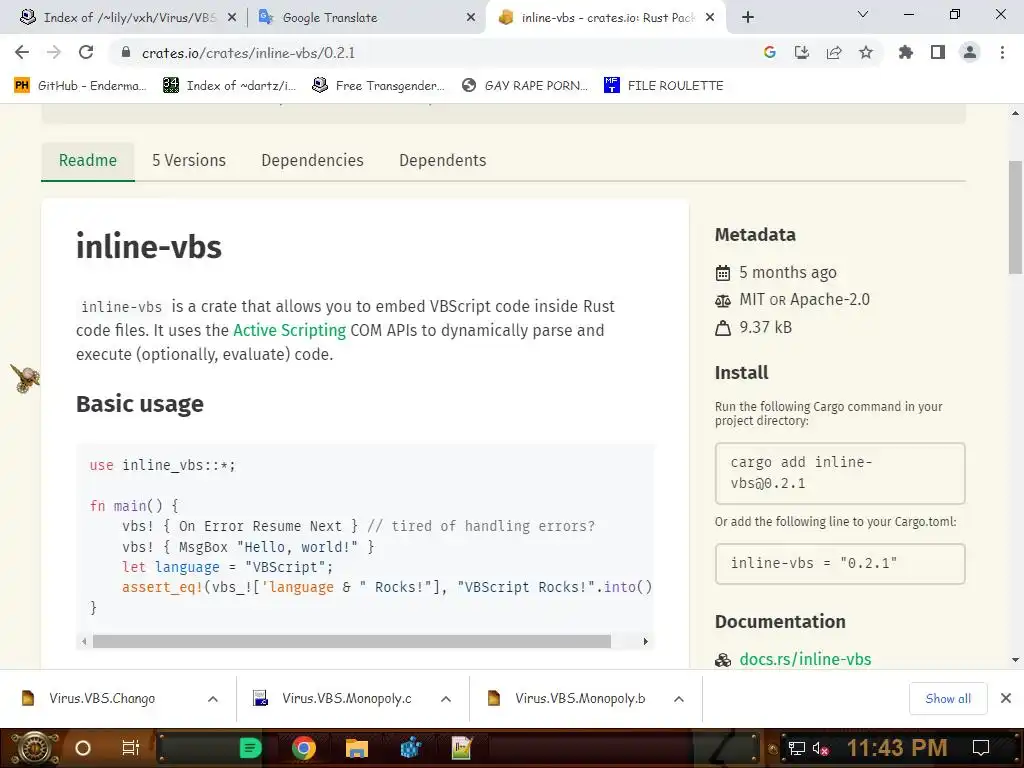
Task: Click the docs.rs cubes icon
Action: 723,660
